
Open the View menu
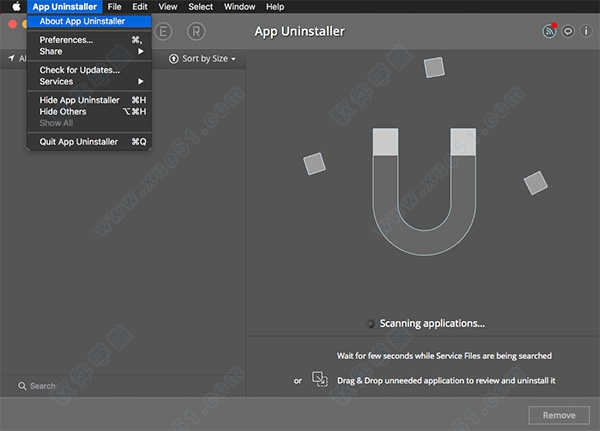168,7
